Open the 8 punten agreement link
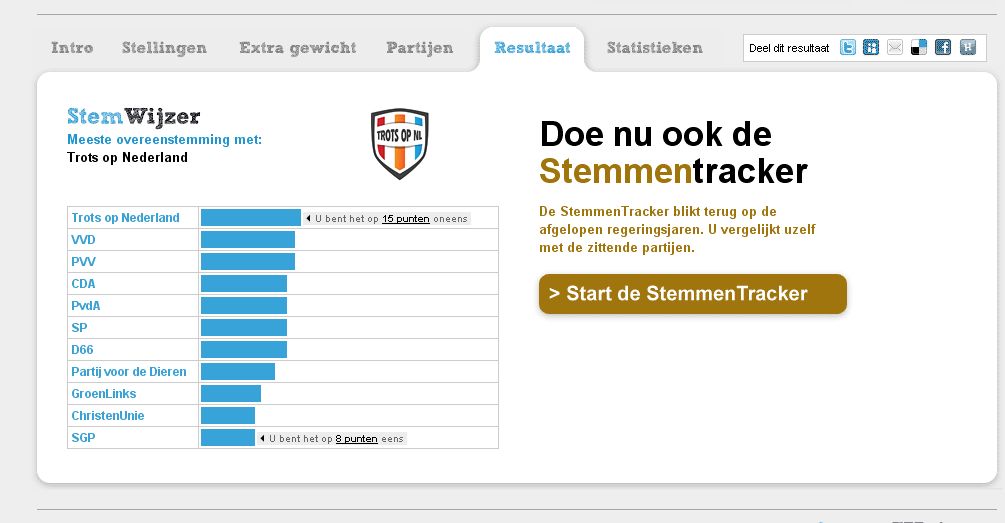The image size is (1005, 523). [356, 438]
